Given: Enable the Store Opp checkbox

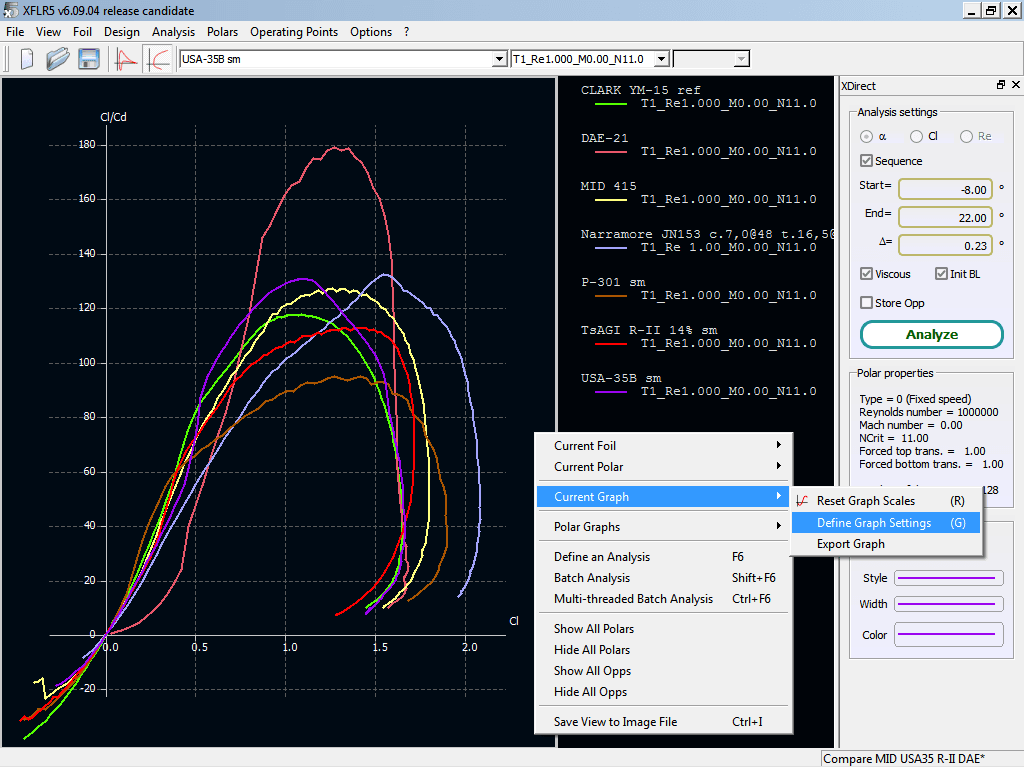Looking at the screenshot, I should [867, 303].
